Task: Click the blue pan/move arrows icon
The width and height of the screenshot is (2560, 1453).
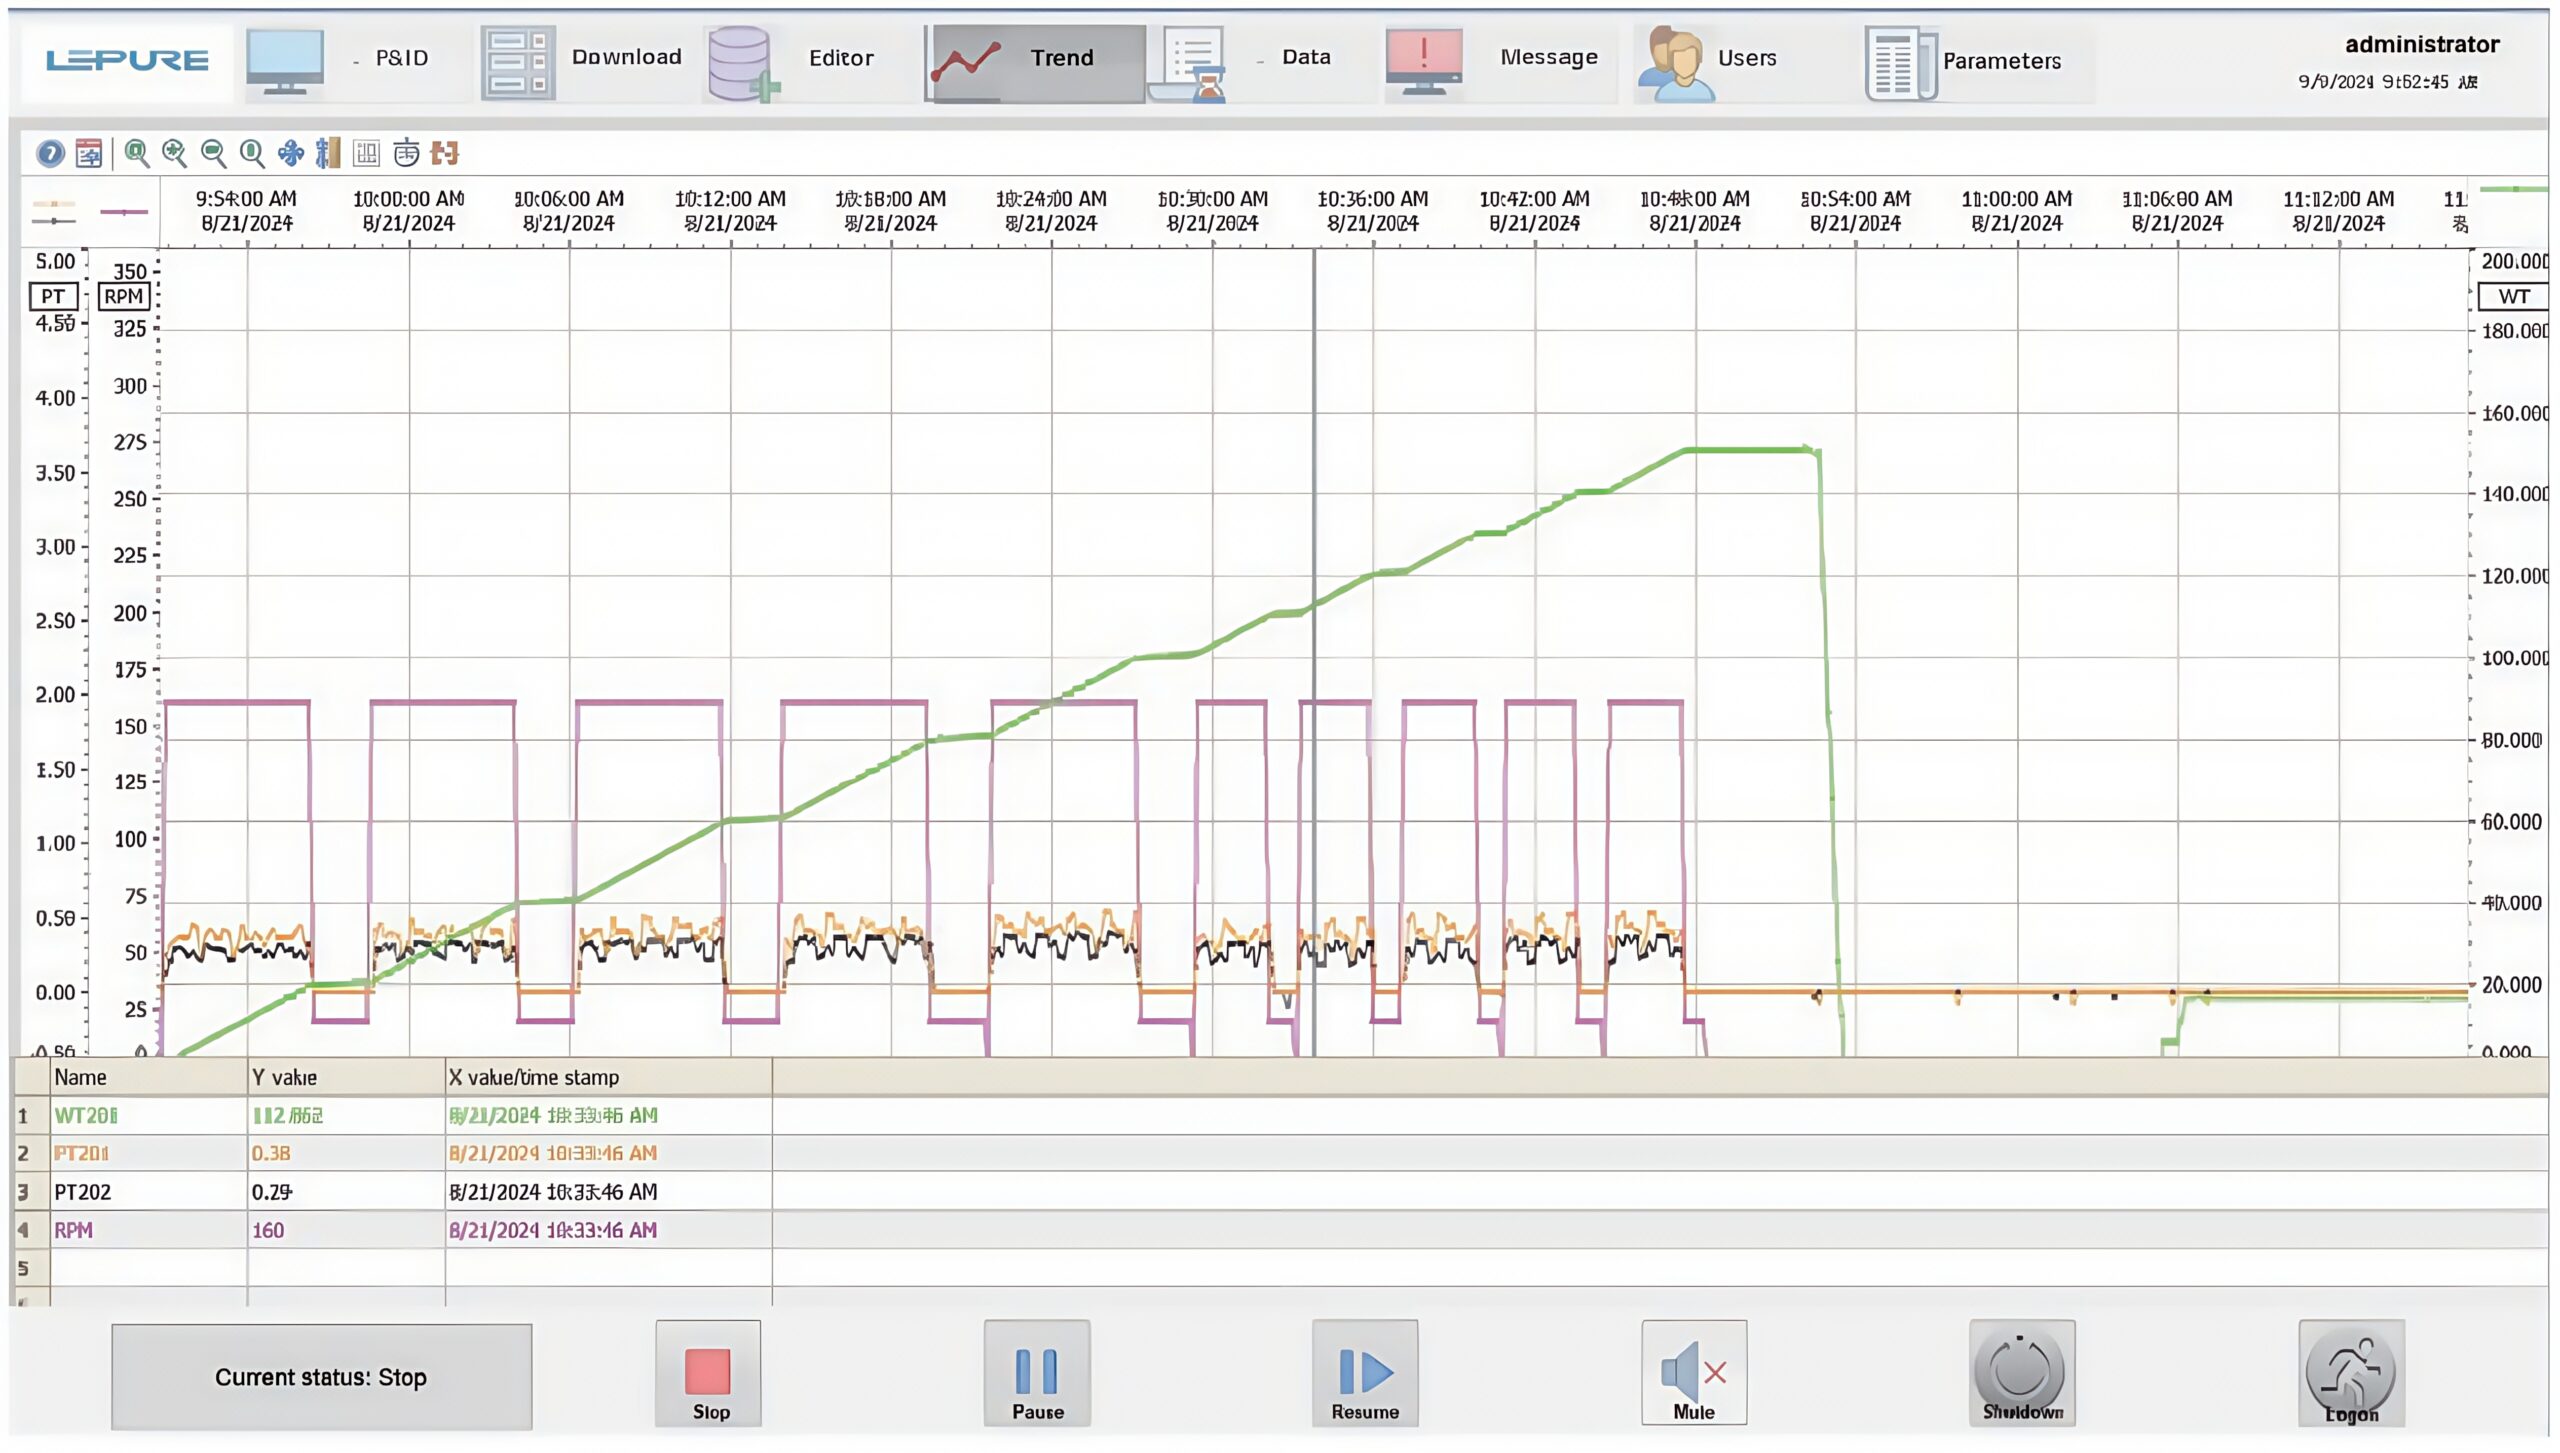Action: (290, 153)
